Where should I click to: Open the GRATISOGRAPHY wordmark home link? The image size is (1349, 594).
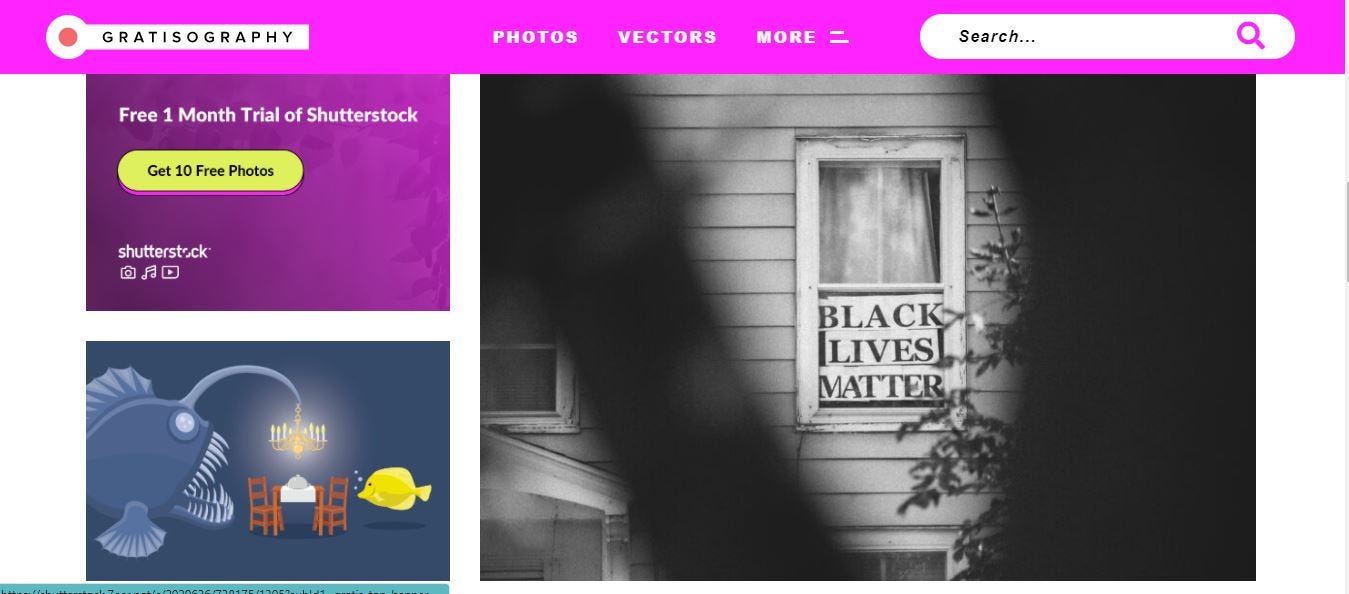pos(198,37)
